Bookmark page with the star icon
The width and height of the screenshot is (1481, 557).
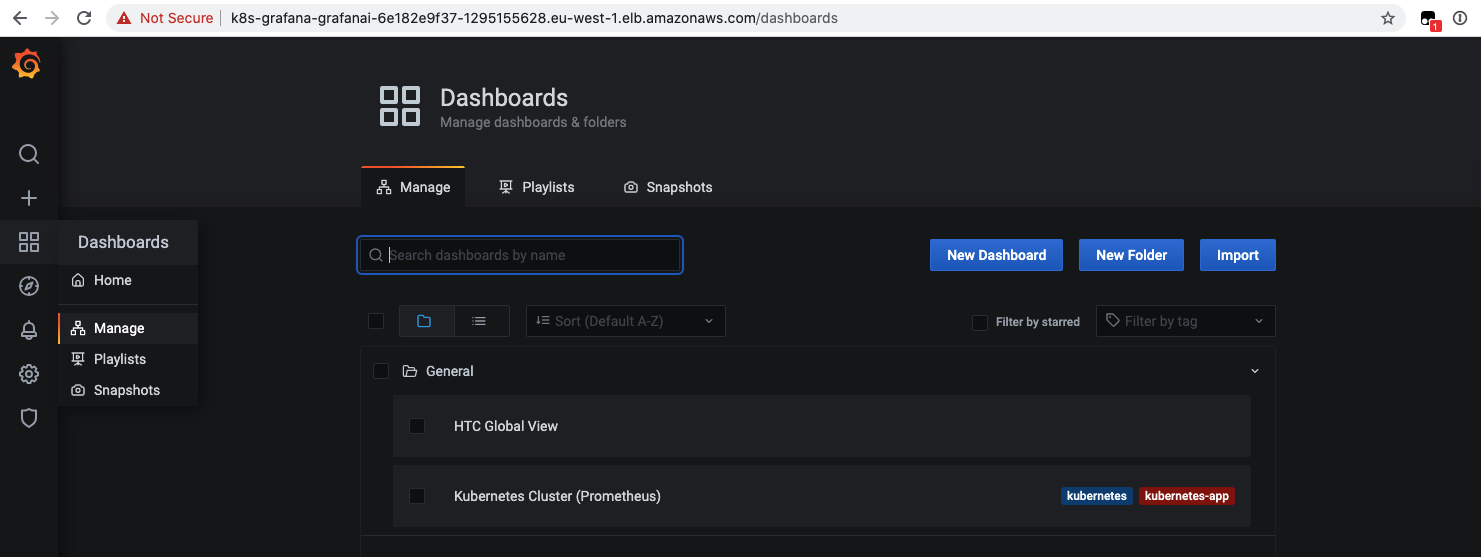pos(1388,18)
